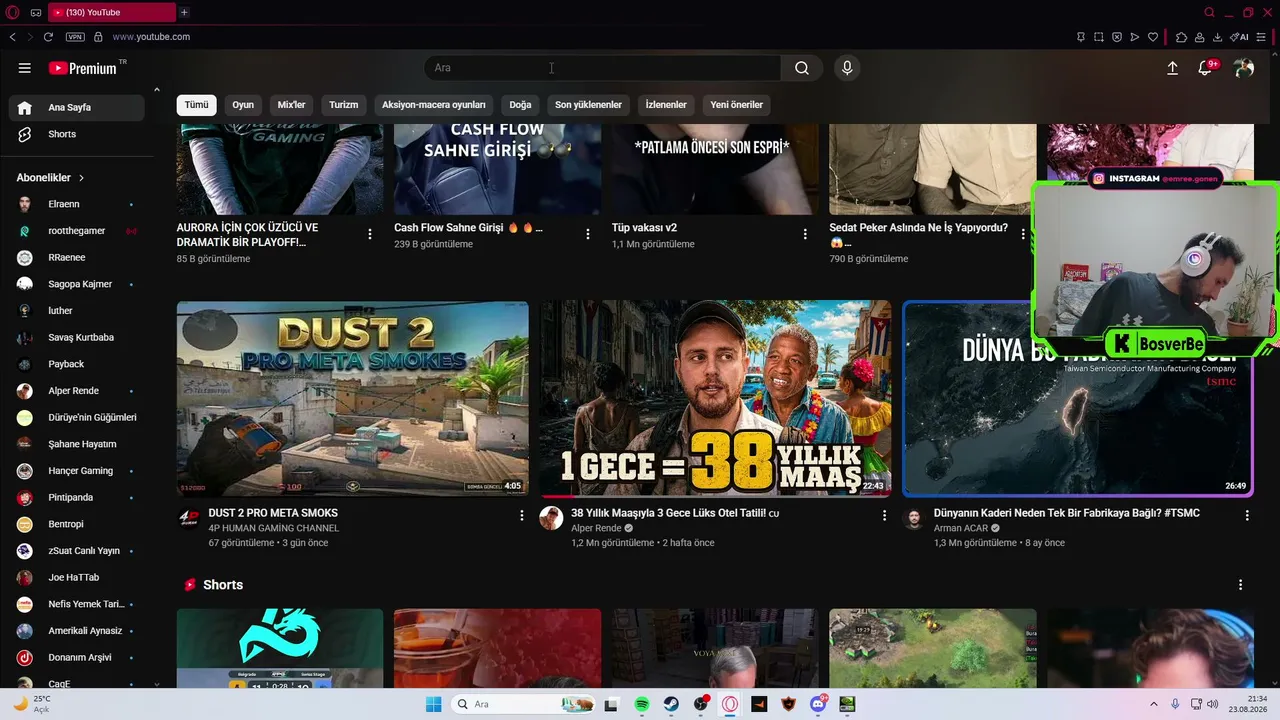Viewport: 1280px width, 720px height.
Task: Go back in browser history
Action: [x=13, y=37]
